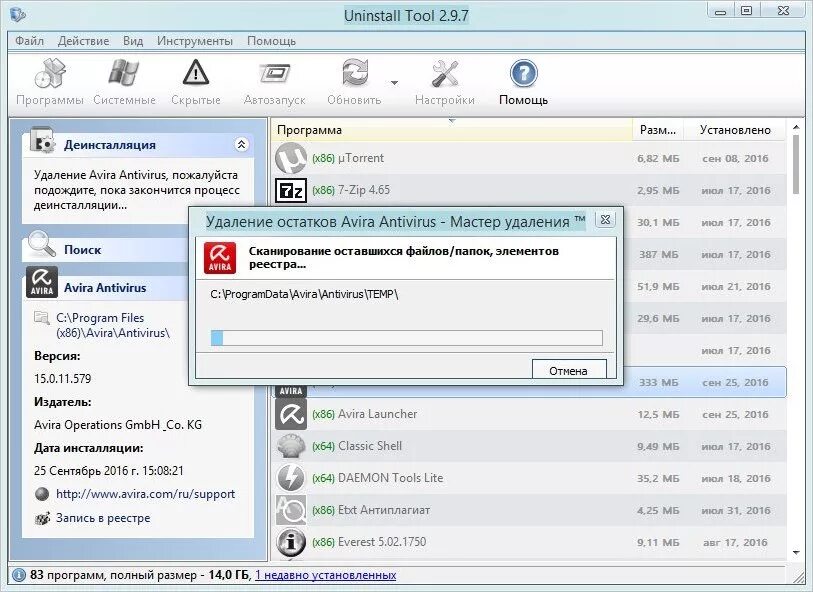Click the Помощь question mark icon

[523, 74]
